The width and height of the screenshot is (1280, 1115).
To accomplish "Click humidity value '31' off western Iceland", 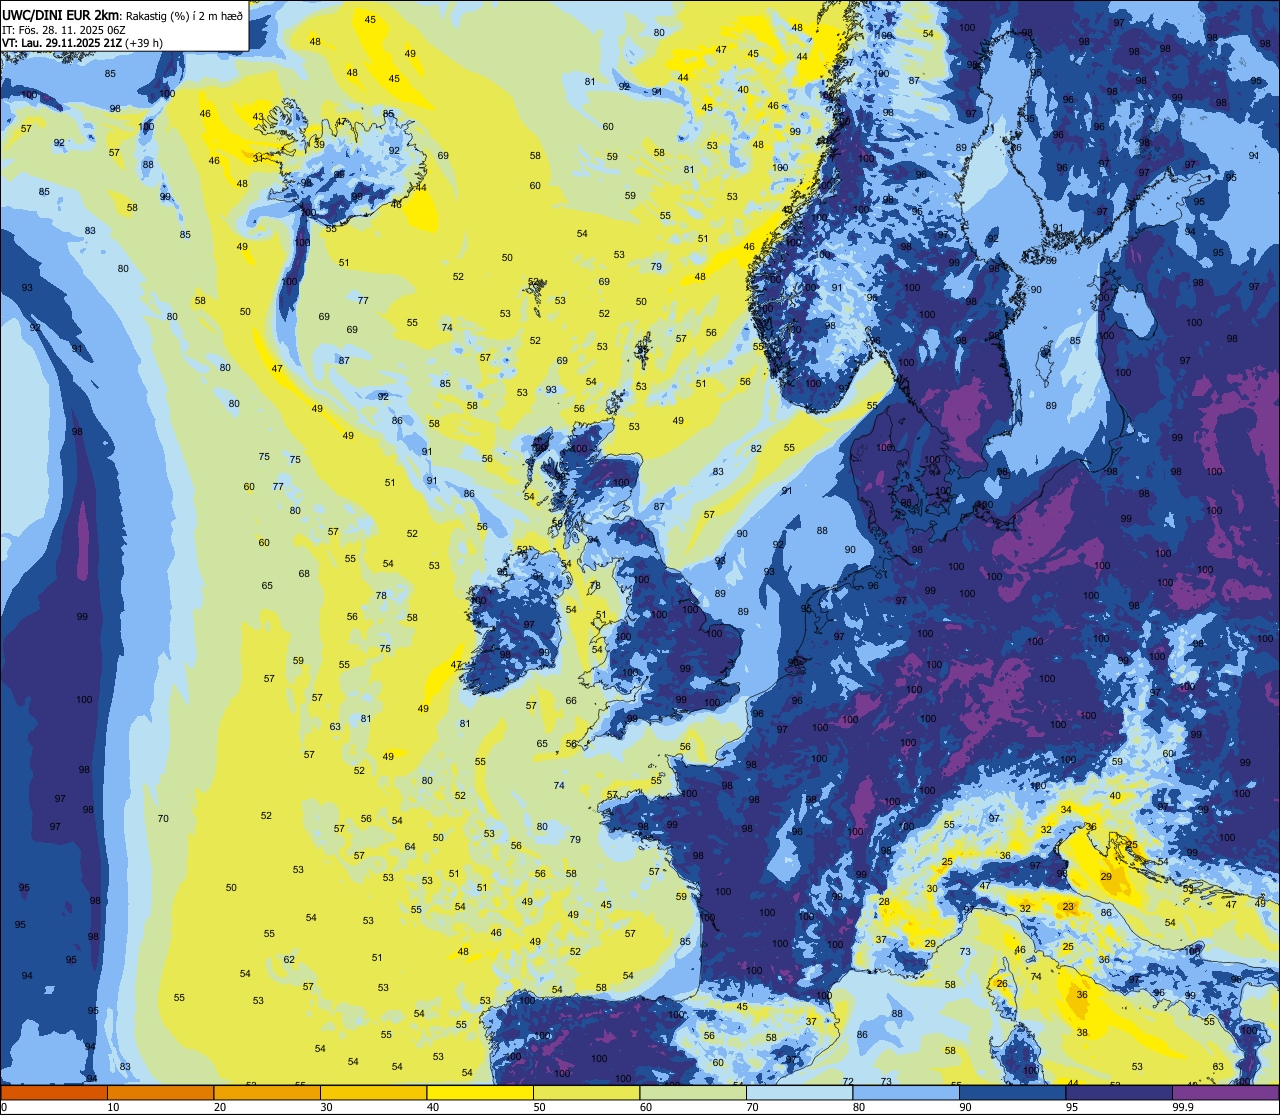I will coord(258,158).
